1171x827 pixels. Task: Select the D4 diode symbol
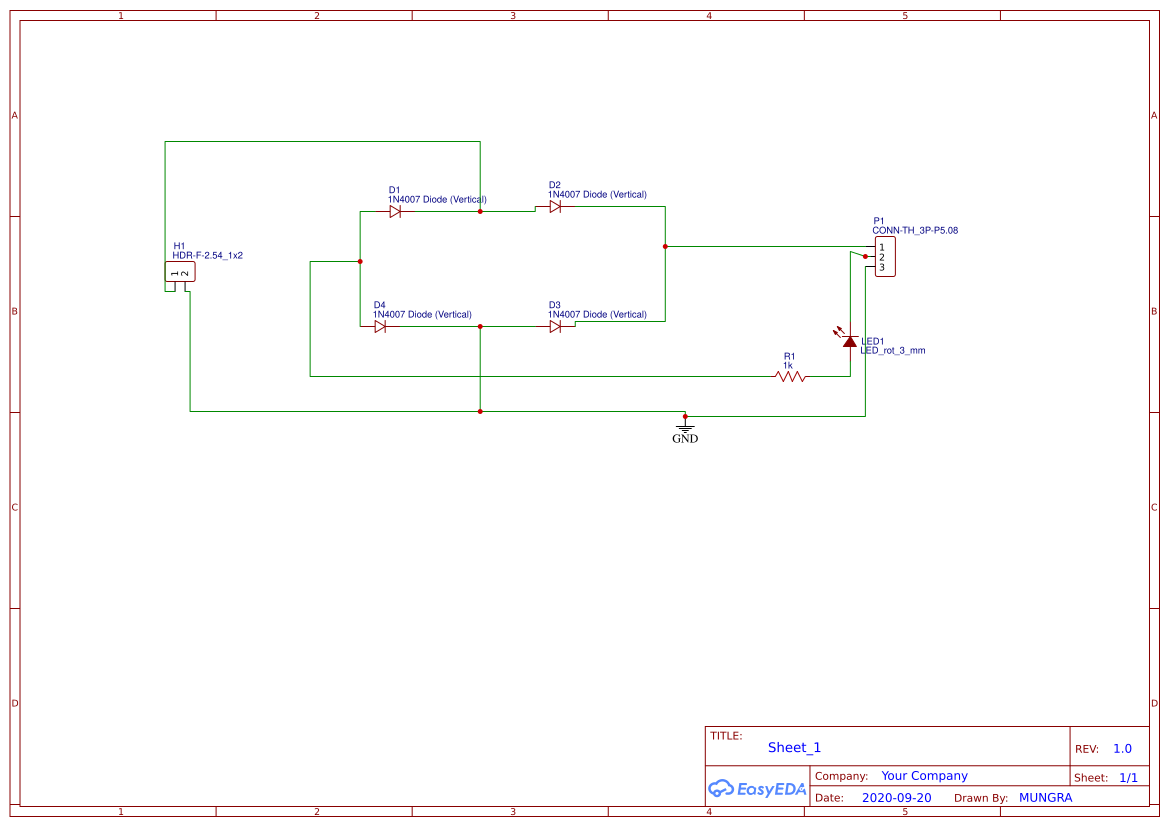[381, 325]
